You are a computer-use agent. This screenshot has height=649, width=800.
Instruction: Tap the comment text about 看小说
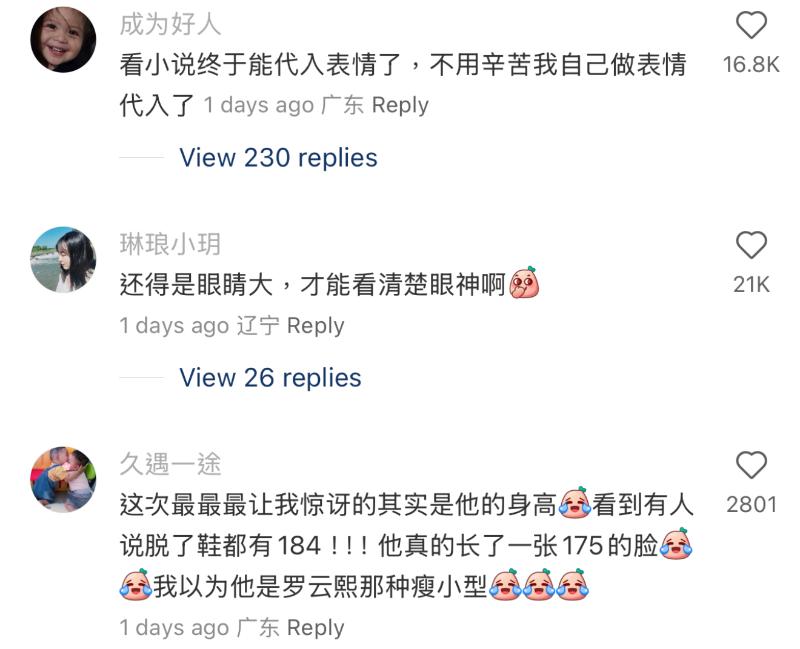click(x=403, y=85)
